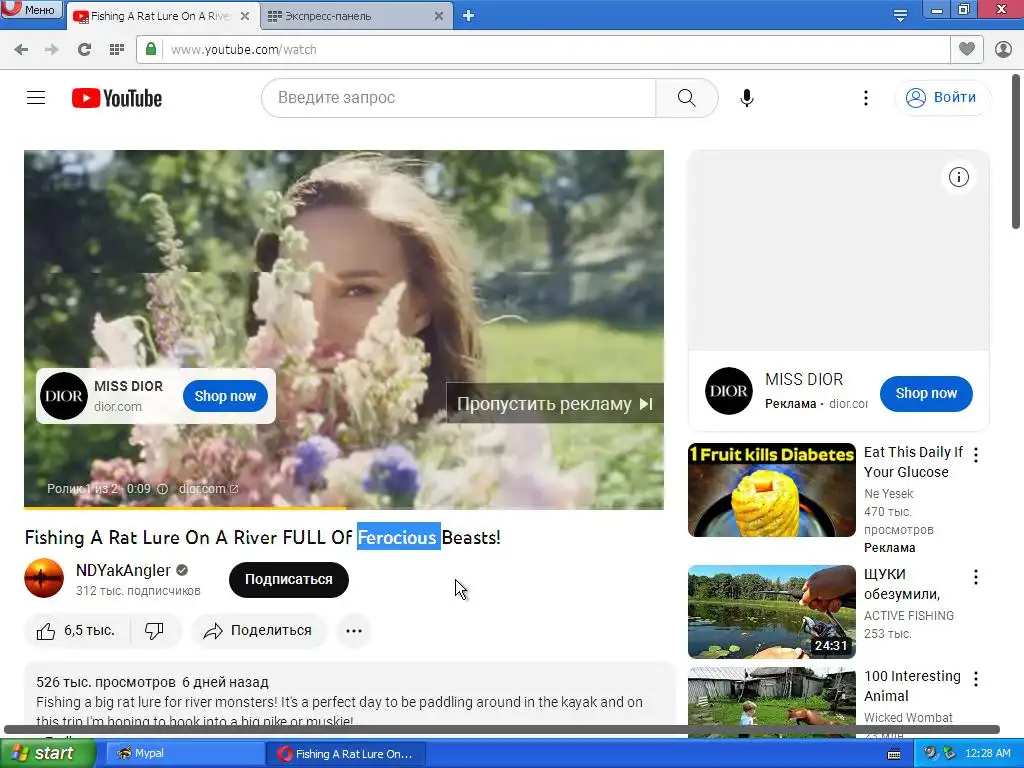Image resolution: width=1024 pixels, height=768 pixels.
Task: Open the Speed Dial grid icon
Action: [x=117, y=50]
